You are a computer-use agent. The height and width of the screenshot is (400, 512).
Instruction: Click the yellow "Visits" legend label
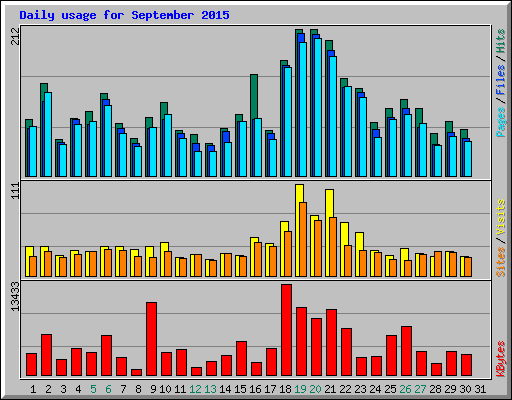500,218
